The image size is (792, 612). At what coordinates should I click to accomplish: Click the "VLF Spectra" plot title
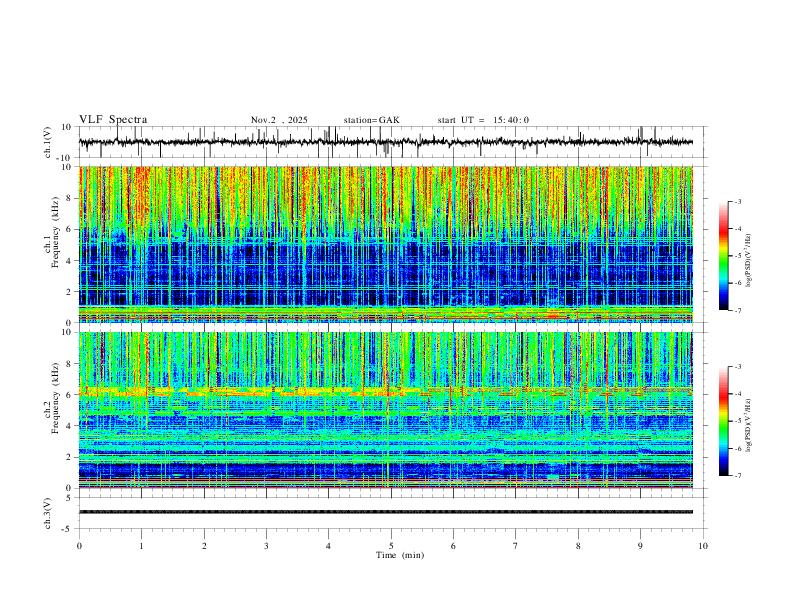point(113,120)
